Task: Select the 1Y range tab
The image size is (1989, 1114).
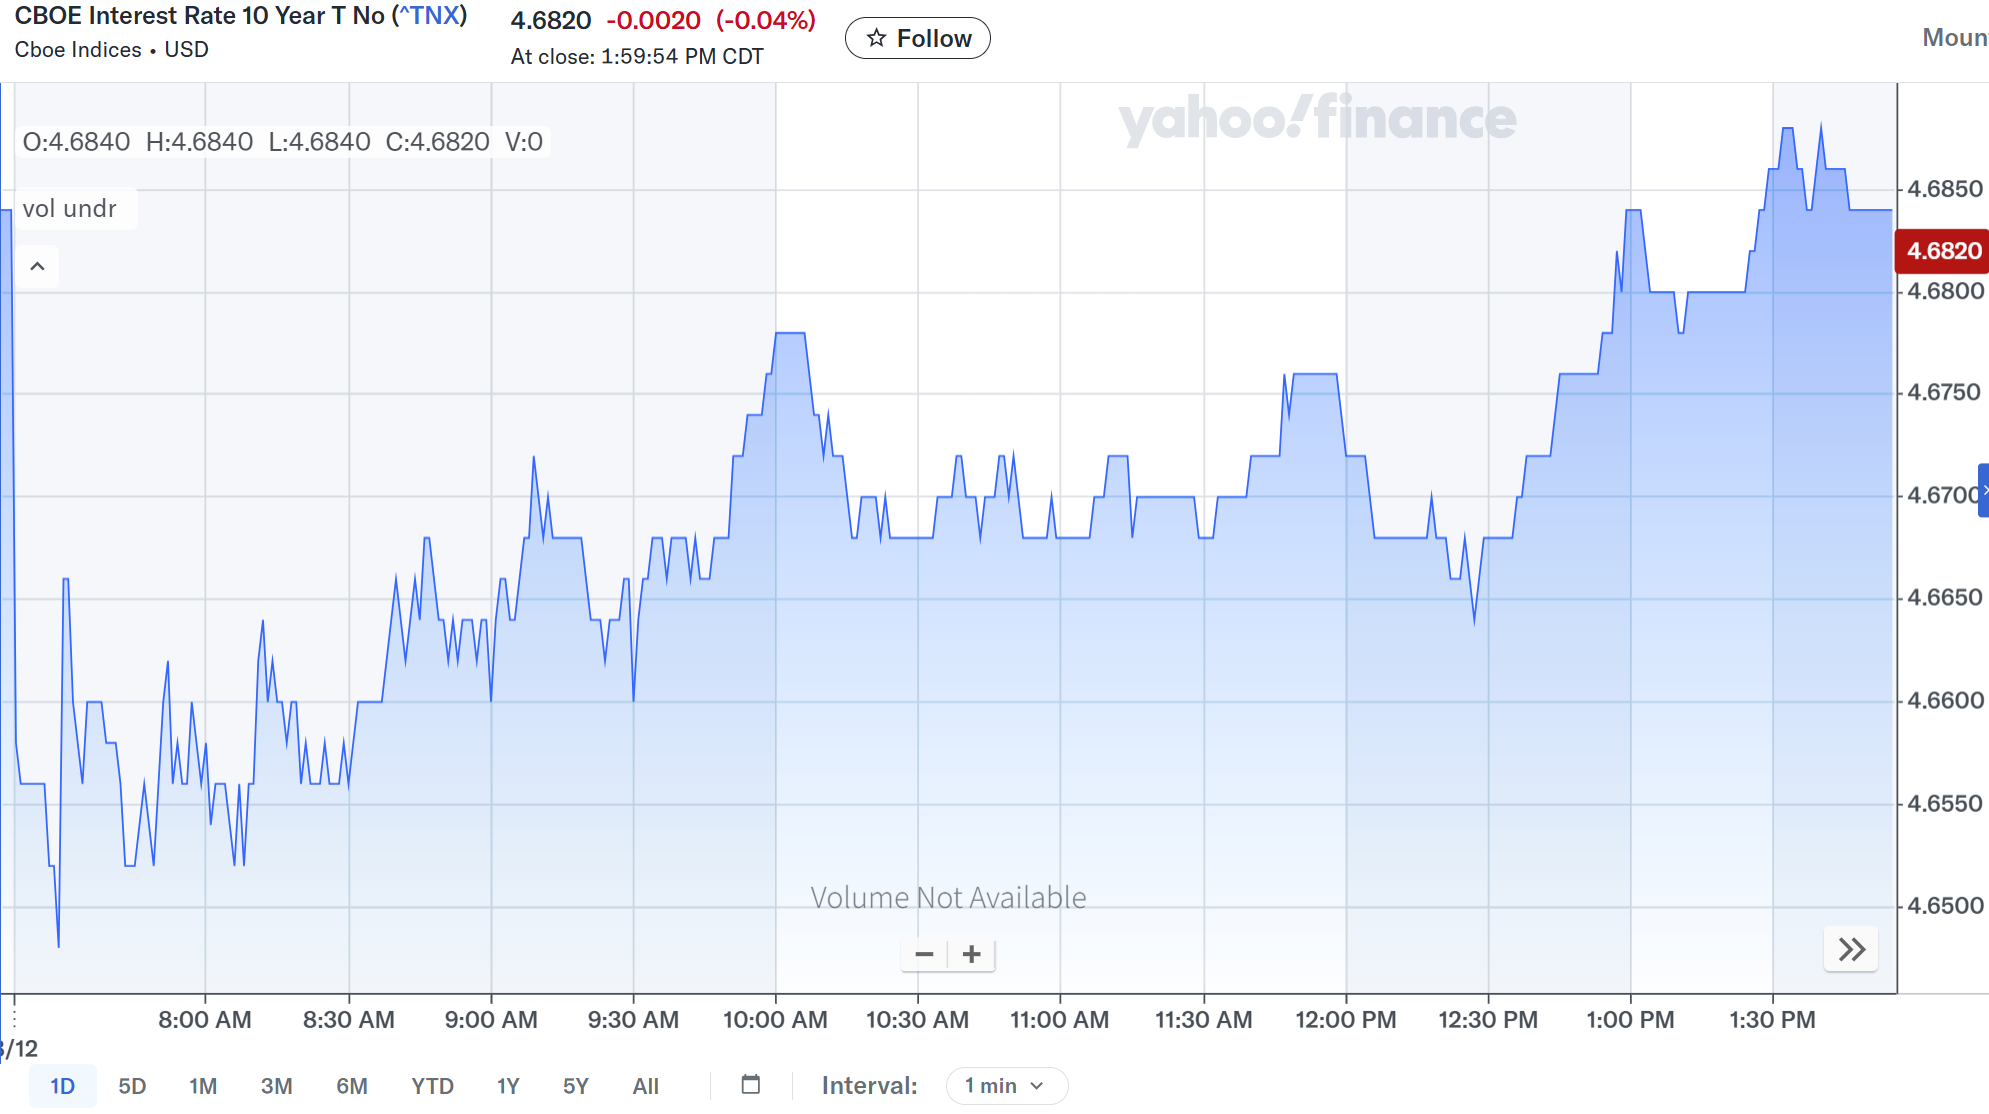Action: pyautogui.click(x=508, y=1086)
